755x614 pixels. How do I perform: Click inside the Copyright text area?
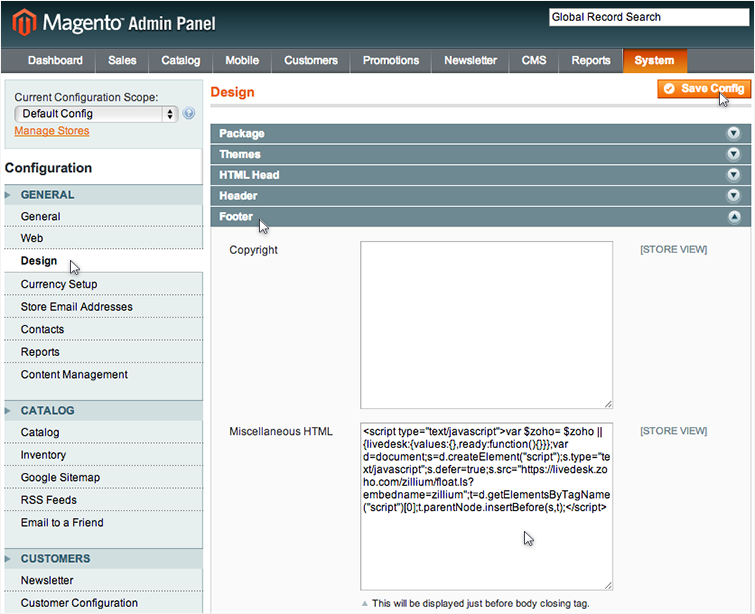coord(486,324)
